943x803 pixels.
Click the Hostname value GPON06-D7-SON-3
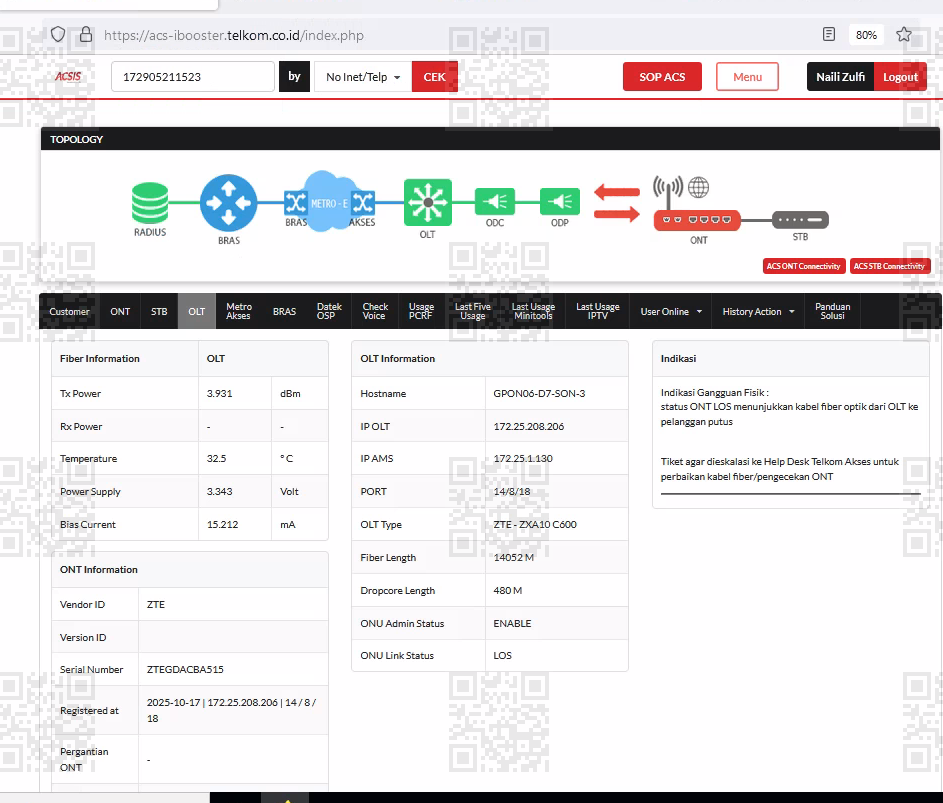tap(539, 393)
